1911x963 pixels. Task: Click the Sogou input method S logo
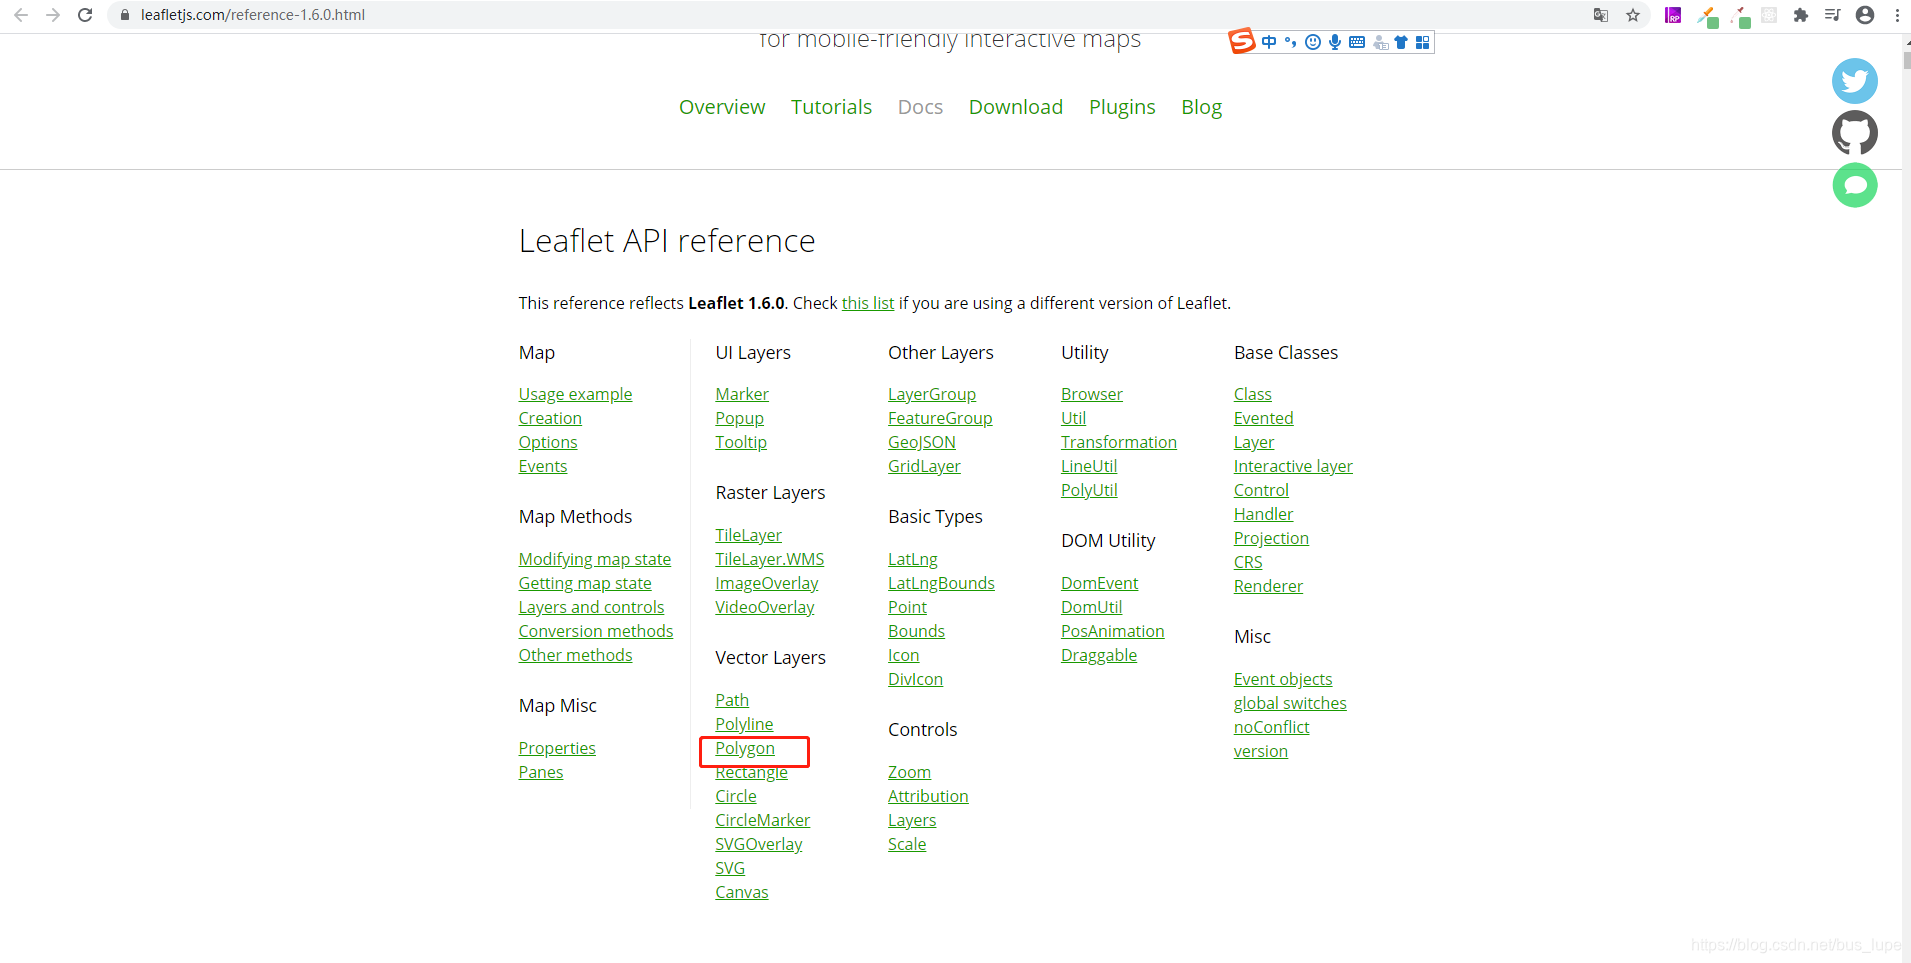[x=1241, y=41]
